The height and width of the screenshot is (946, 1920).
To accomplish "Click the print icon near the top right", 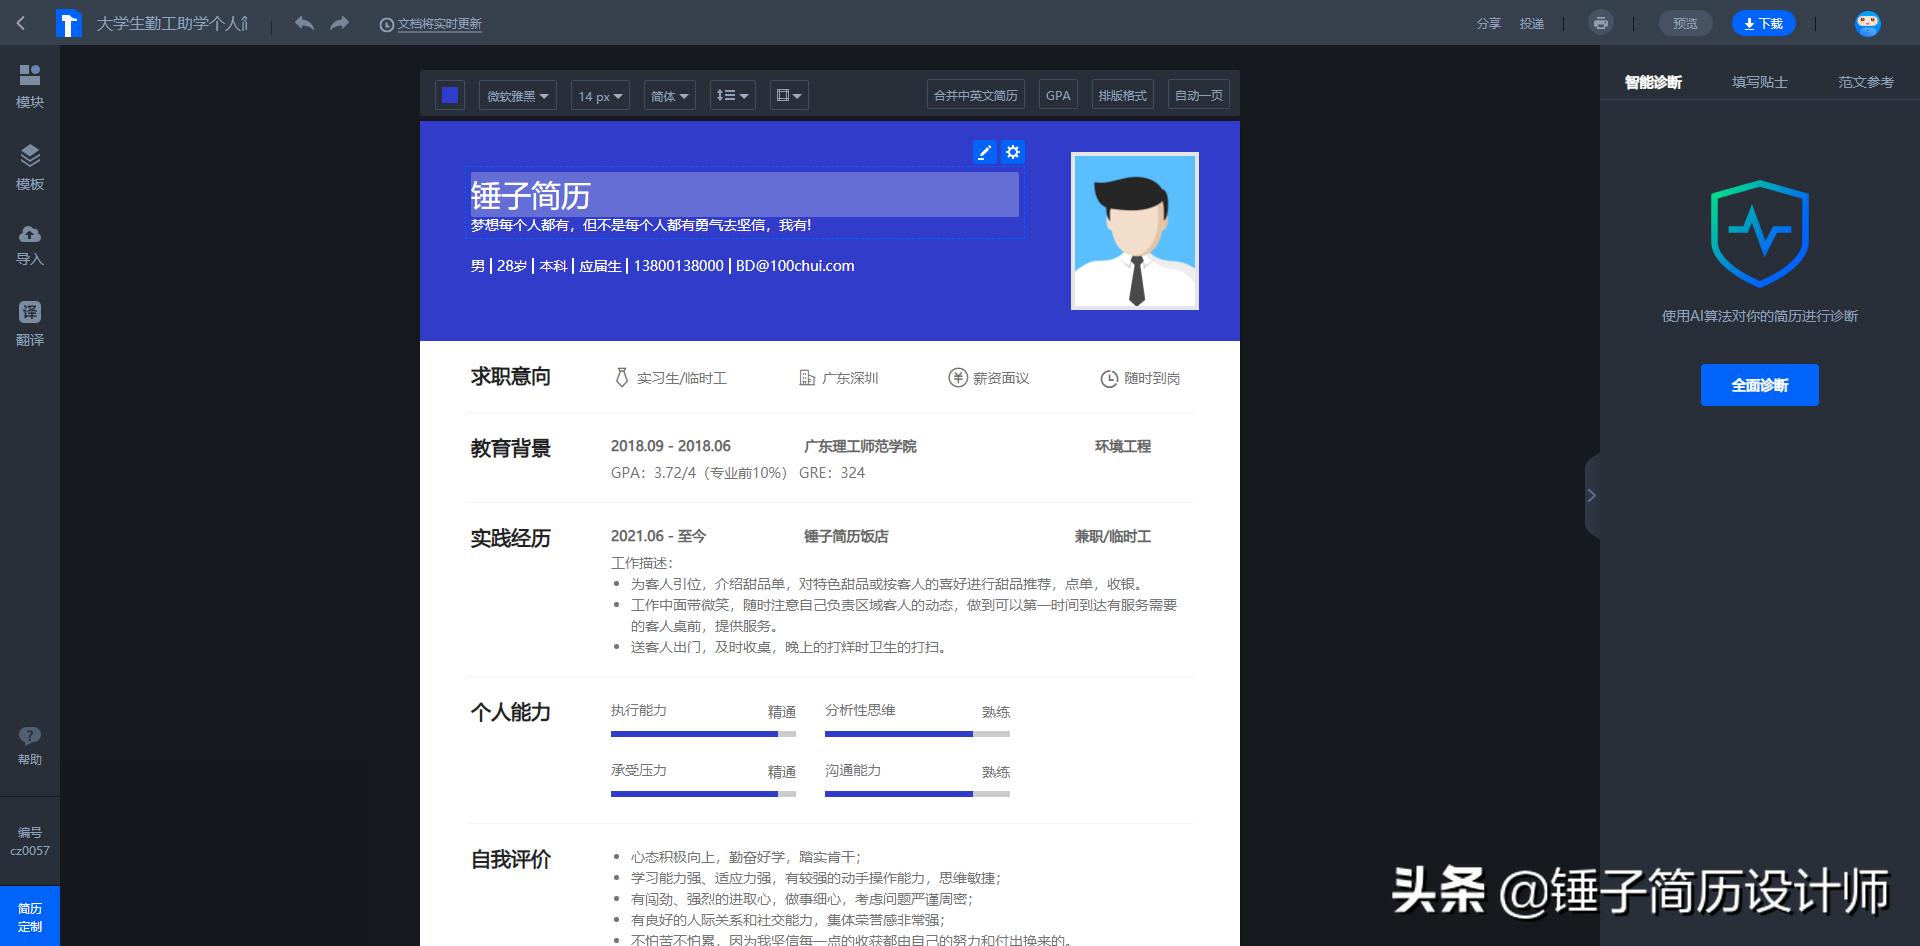I will 1601,22.
